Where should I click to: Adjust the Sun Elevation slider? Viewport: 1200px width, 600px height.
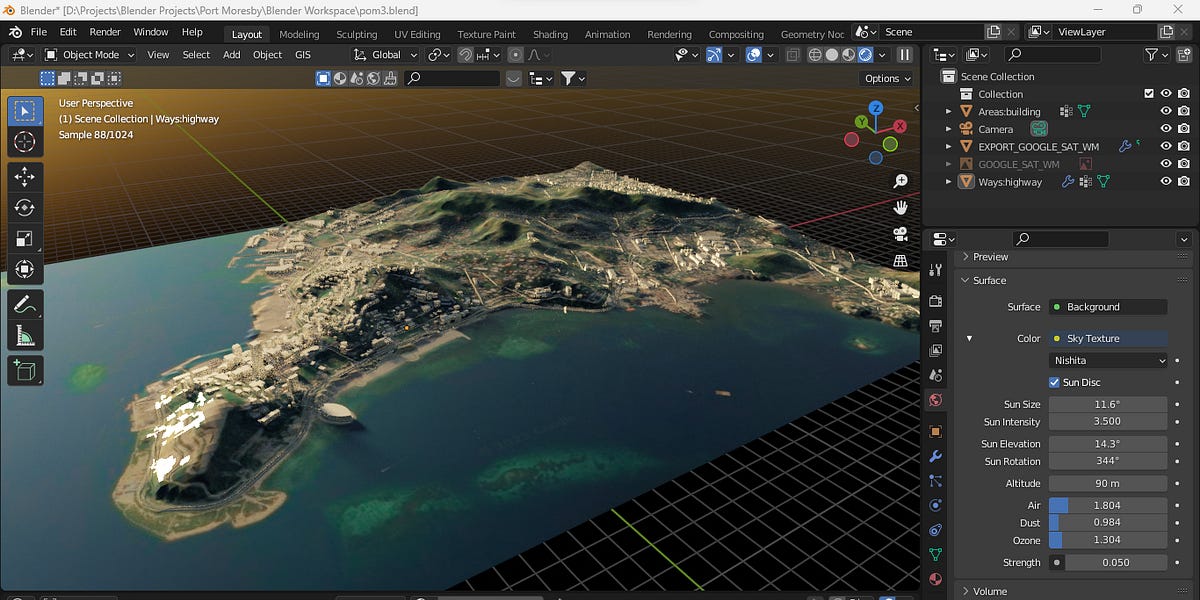point(1108,443)
